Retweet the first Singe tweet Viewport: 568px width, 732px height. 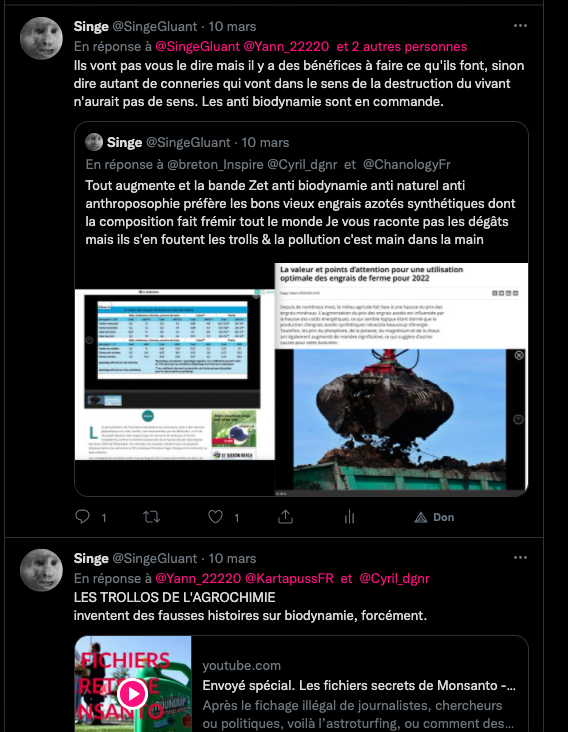tap(152, 516)
